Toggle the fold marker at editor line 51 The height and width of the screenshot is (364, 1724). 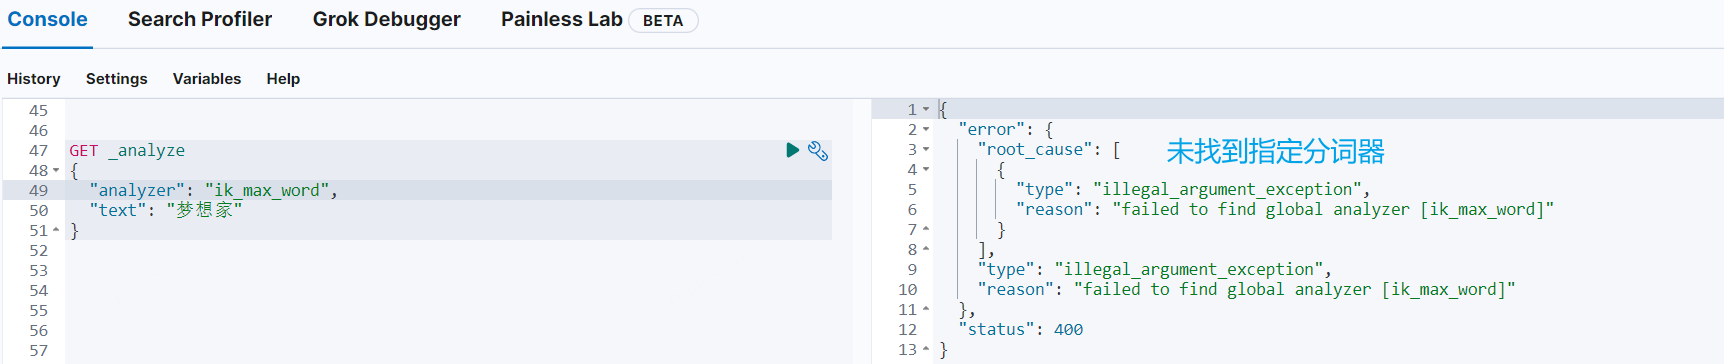click(56, 230)
